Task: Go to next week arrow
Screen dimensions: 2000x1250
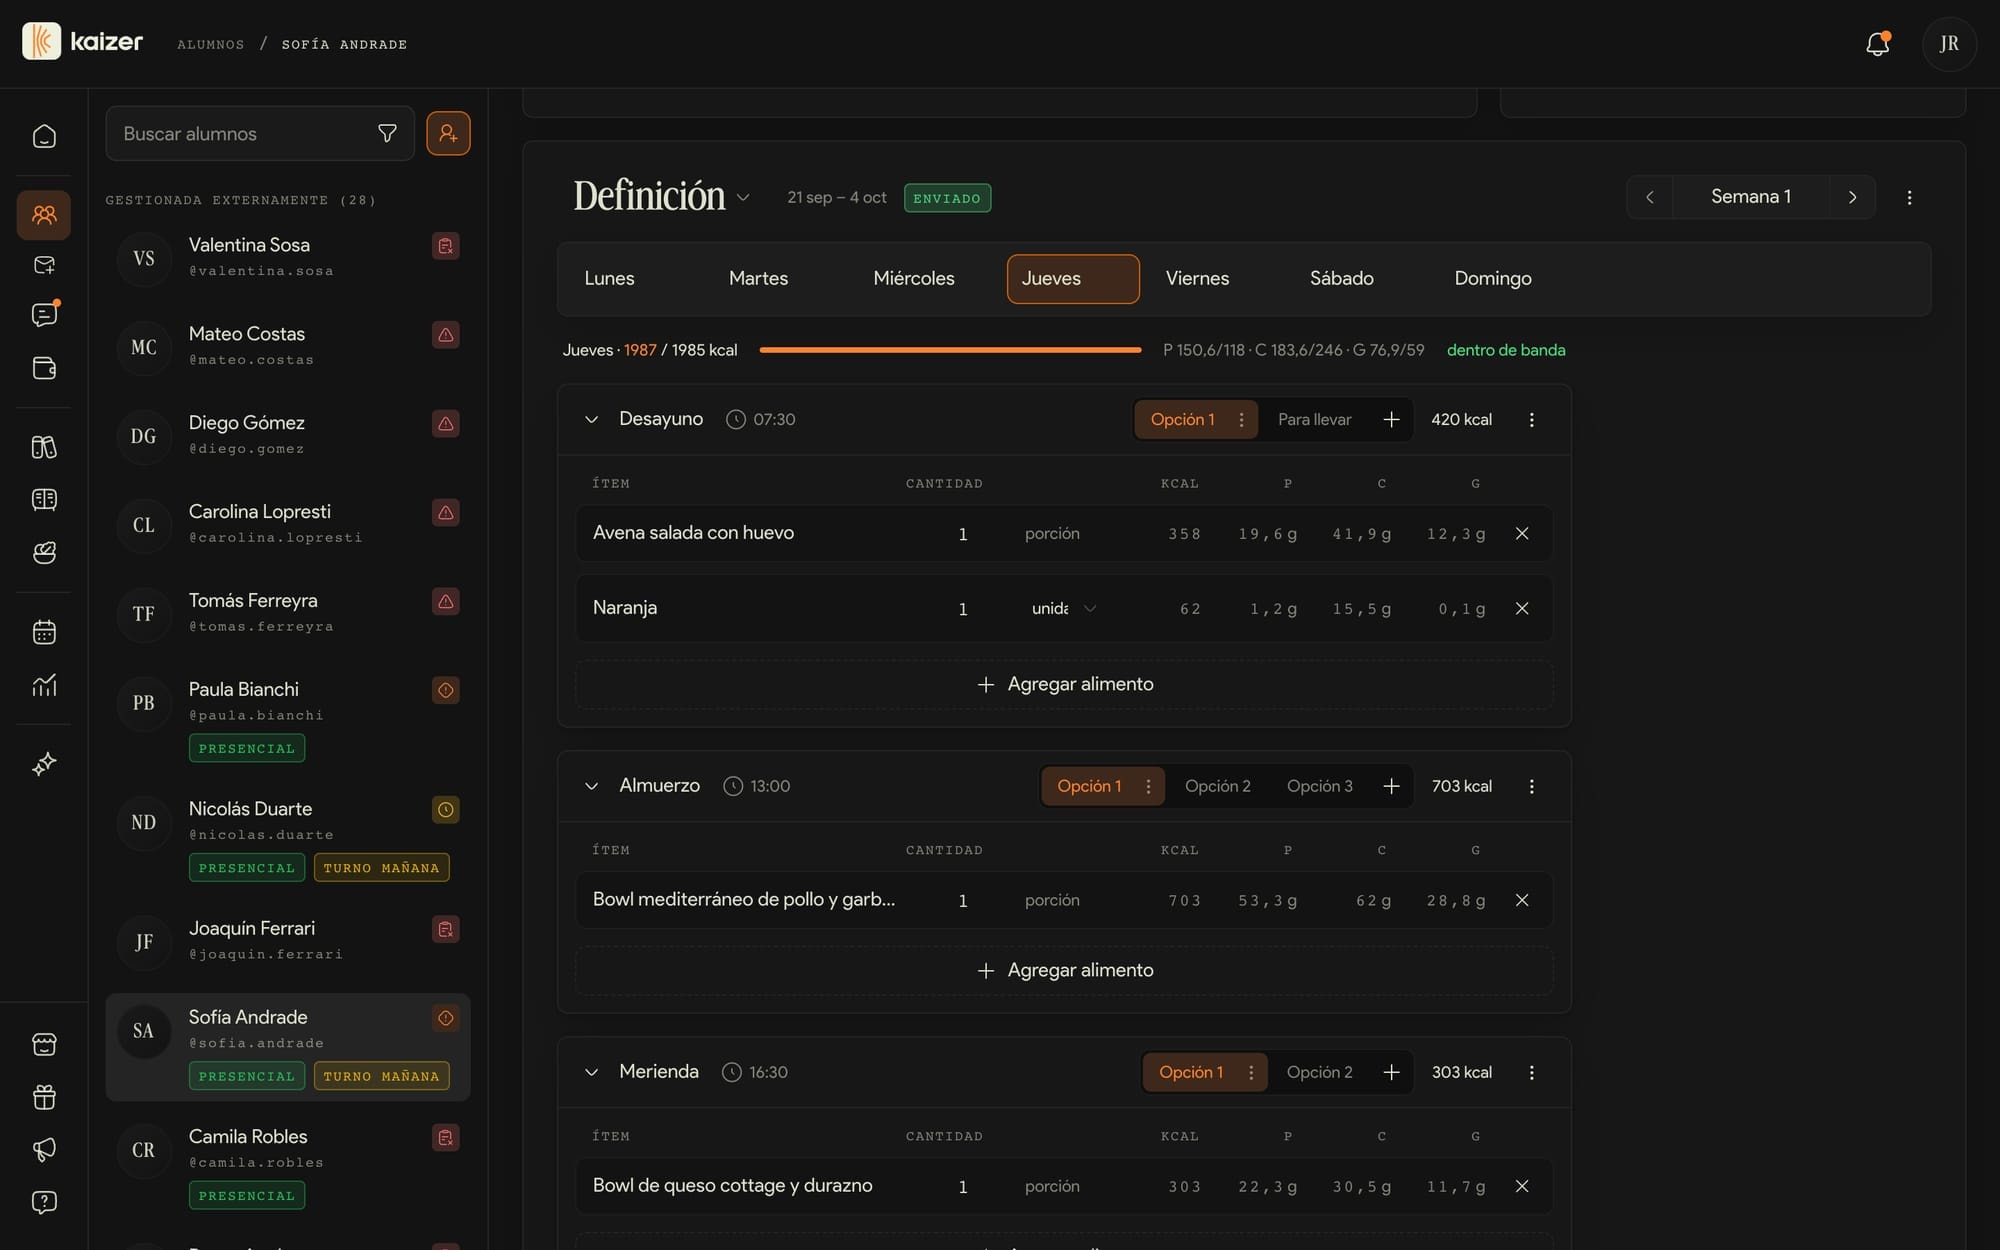Action: 1852,197
